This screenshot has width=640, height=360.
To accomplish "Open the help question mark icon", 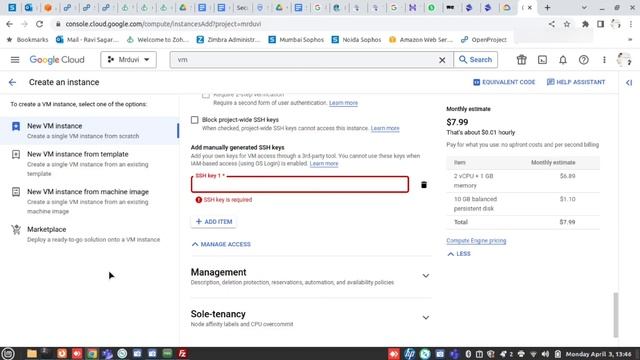I will coord(584,60).
